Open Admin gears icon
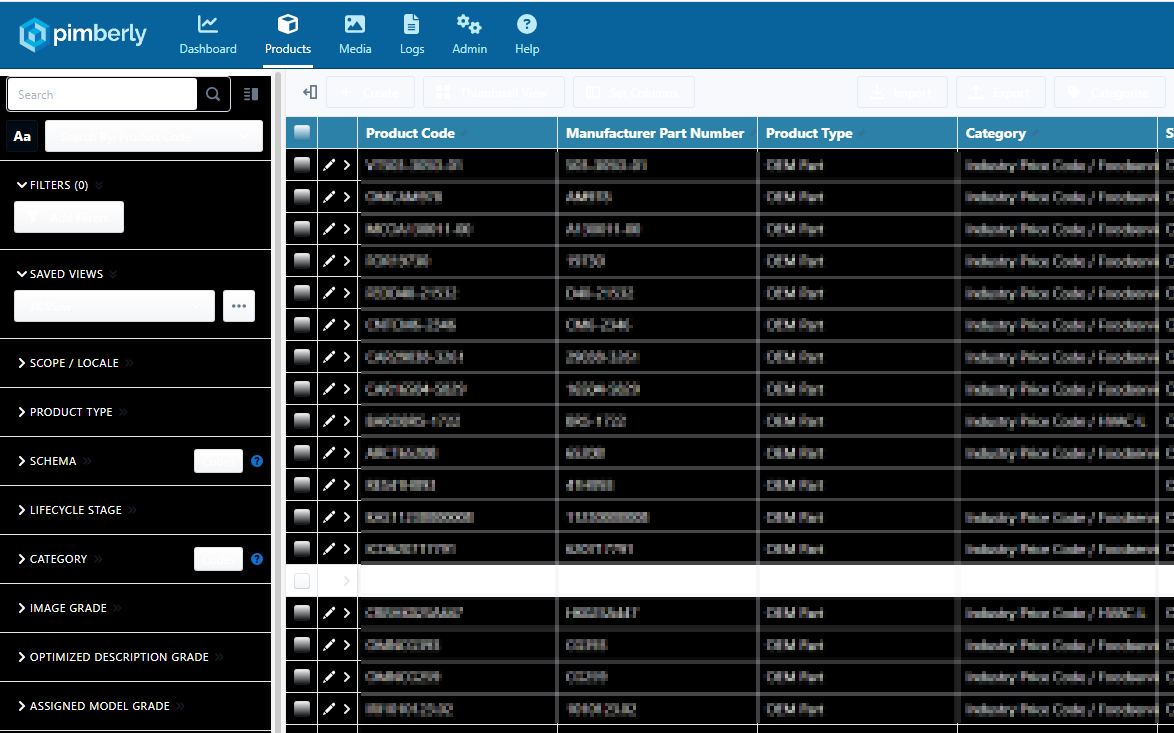The height and width of the screenshot is (733, 1174). 469,25
